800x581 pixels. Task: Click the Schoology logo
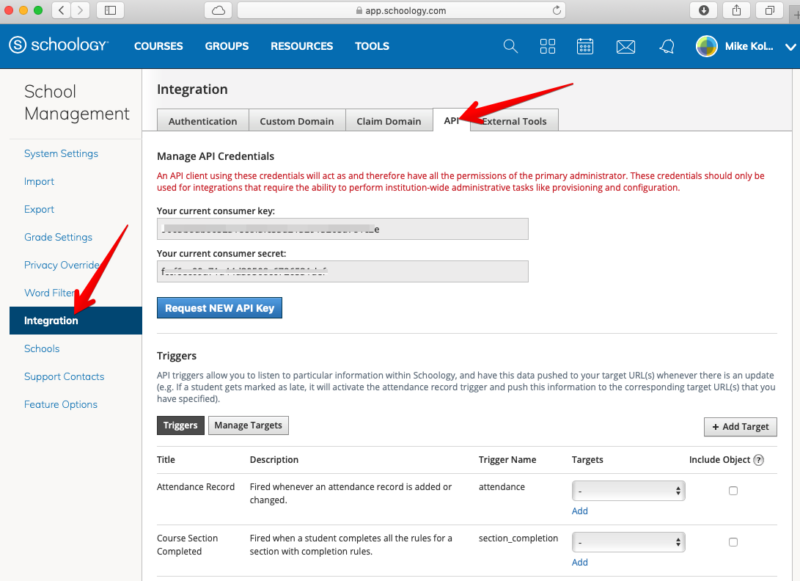tap(59, 45)
